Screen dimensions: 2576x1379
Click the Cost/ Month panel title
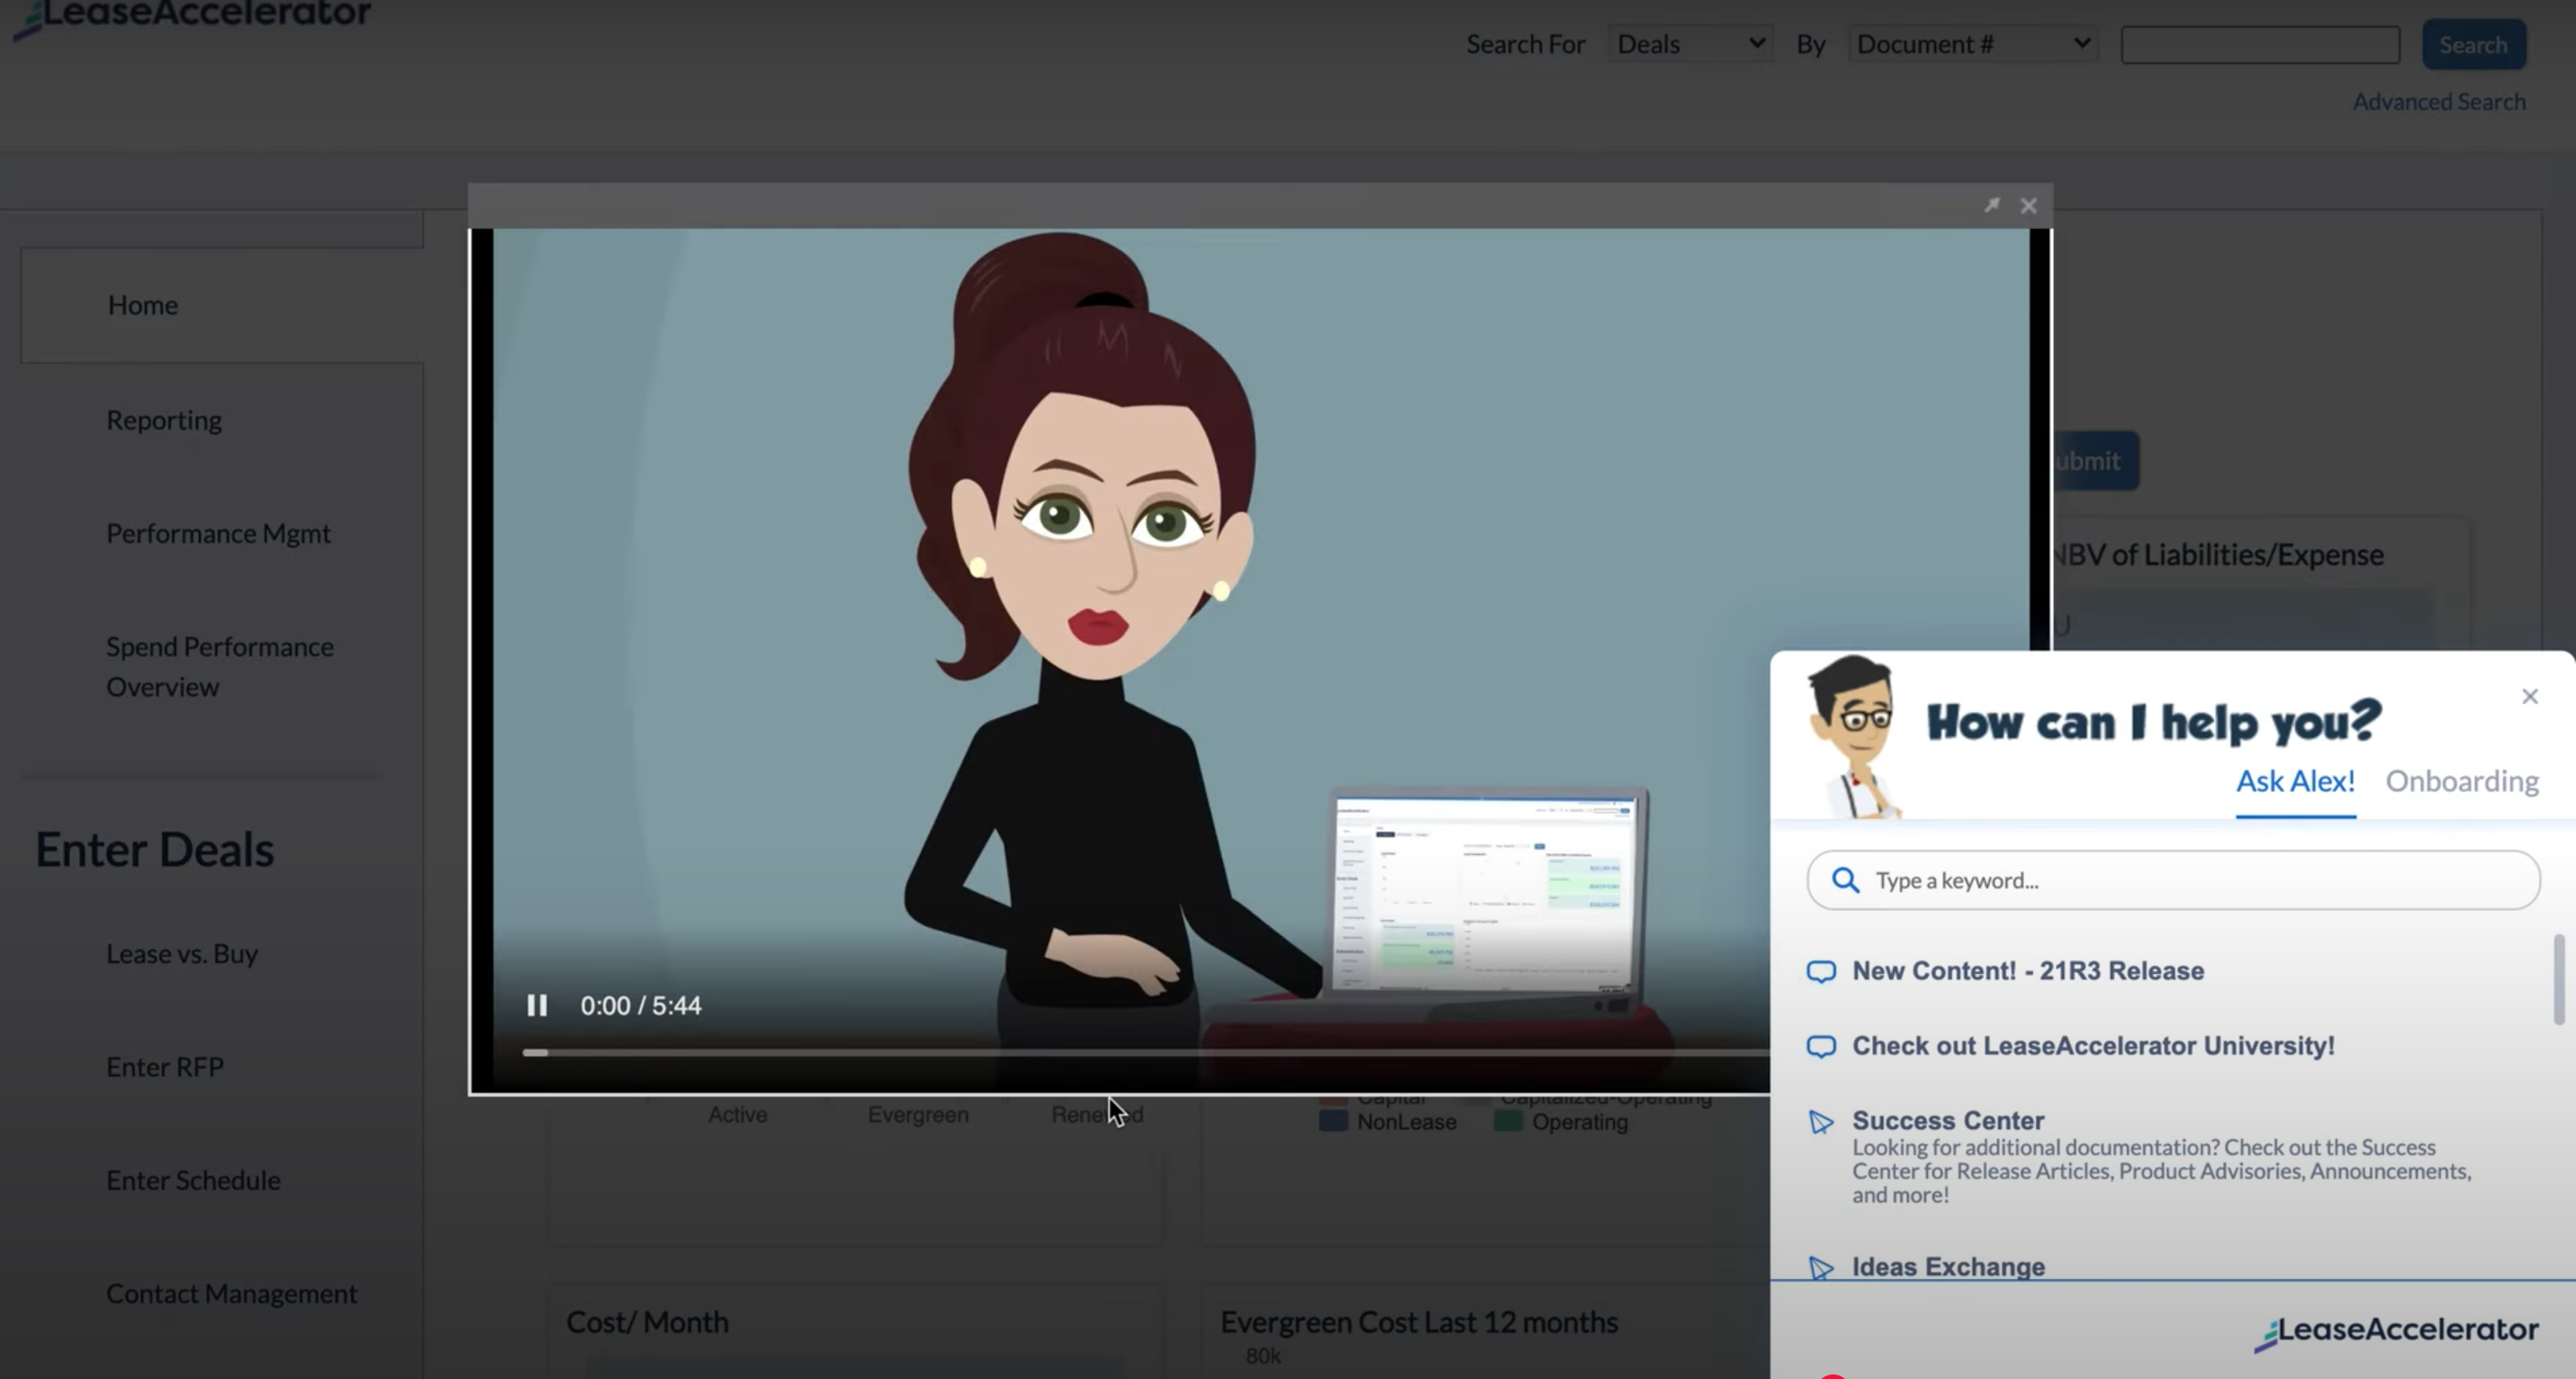(x=647, y=1322)
